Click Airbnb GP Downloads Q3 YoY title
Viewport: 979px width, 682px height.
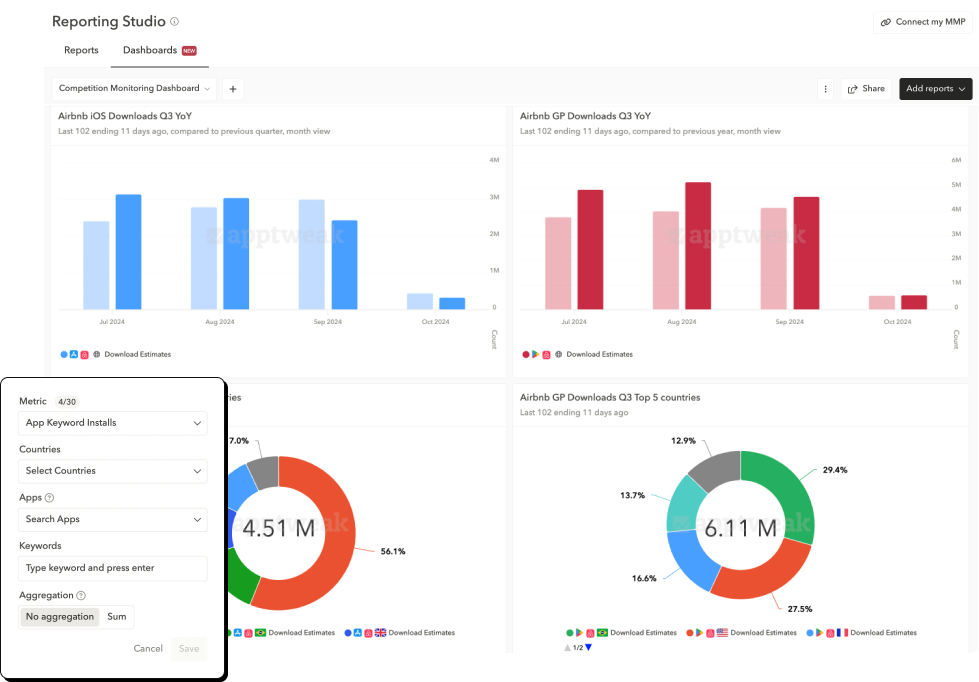pyautogui.click(x=586, y=116)
